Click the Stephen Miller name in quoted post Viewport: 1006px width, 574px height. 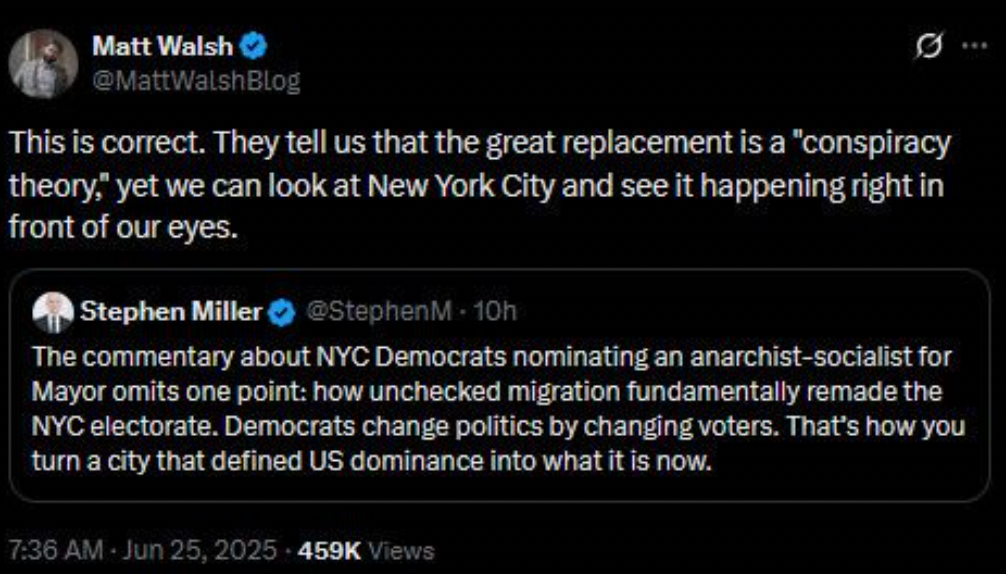pyautogui.click(x=170, y=312)
